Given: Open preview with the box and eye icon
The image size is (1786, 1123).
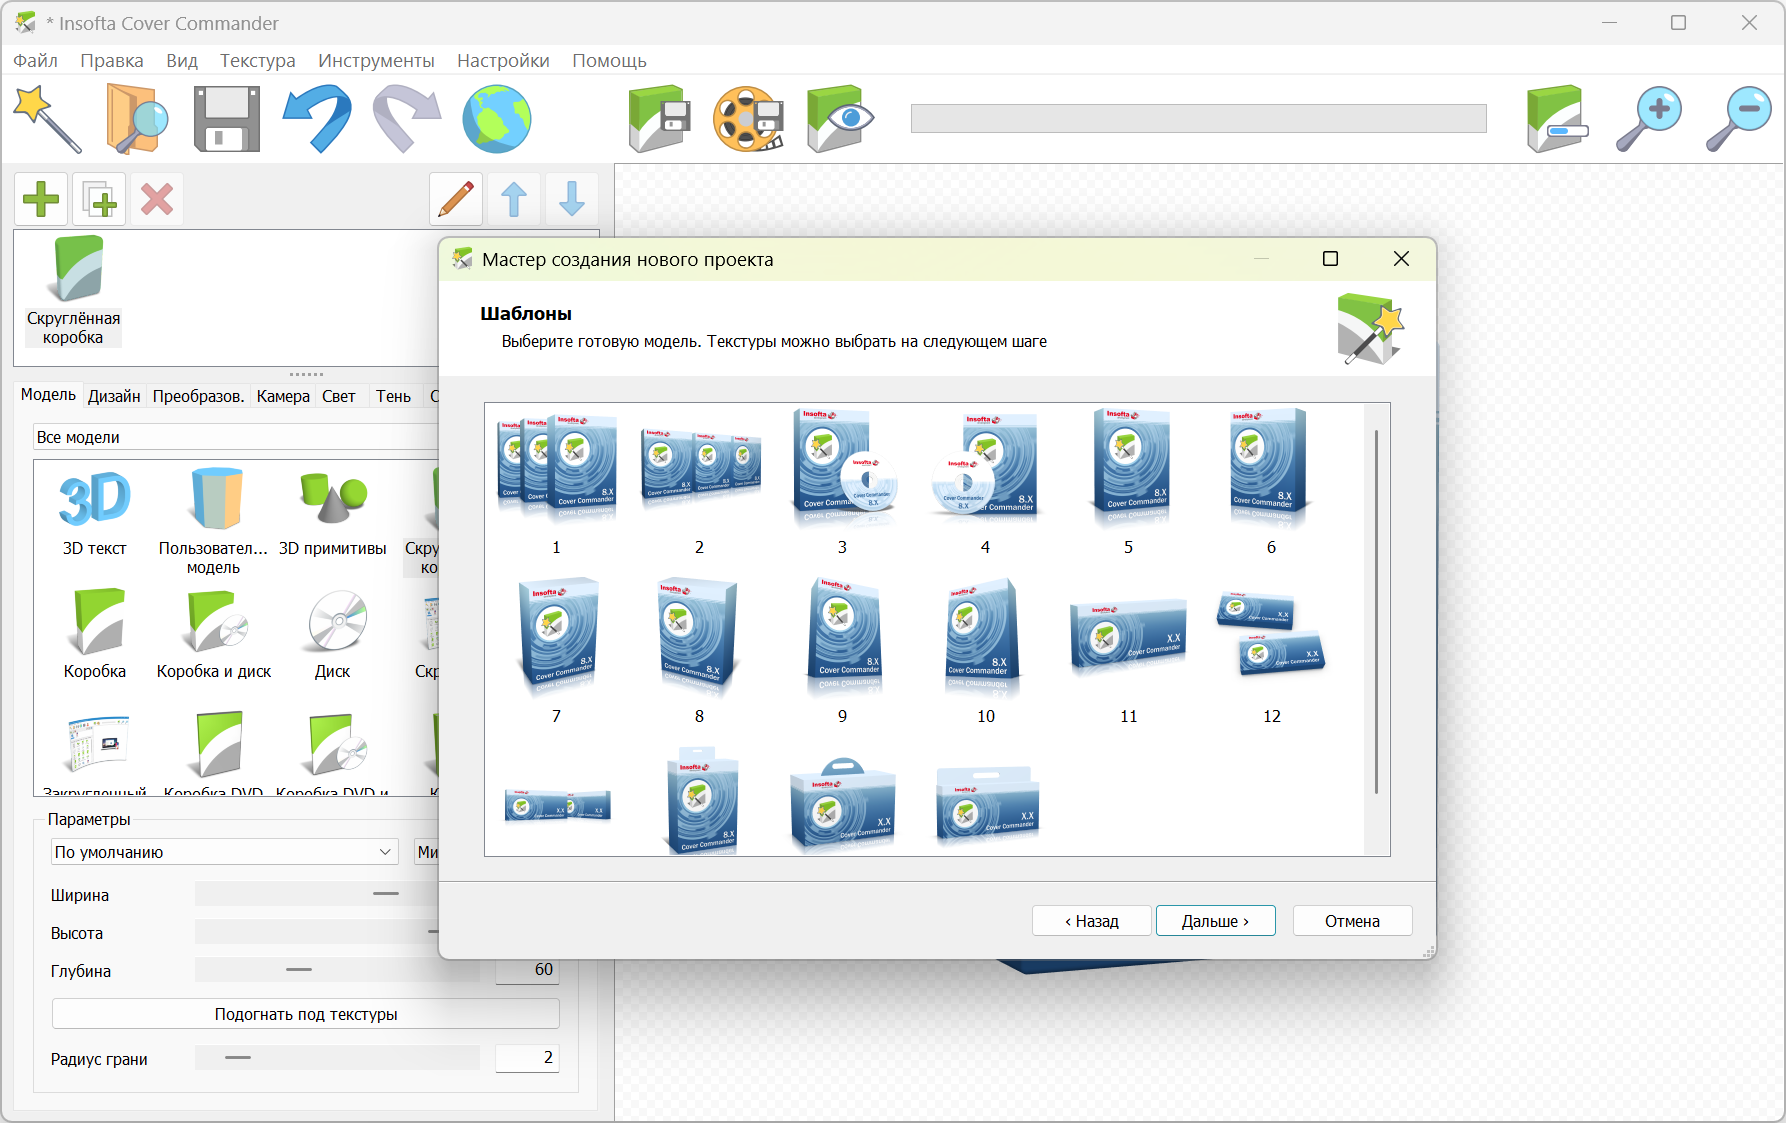Looking at the screenshot, I should (839, 119).
